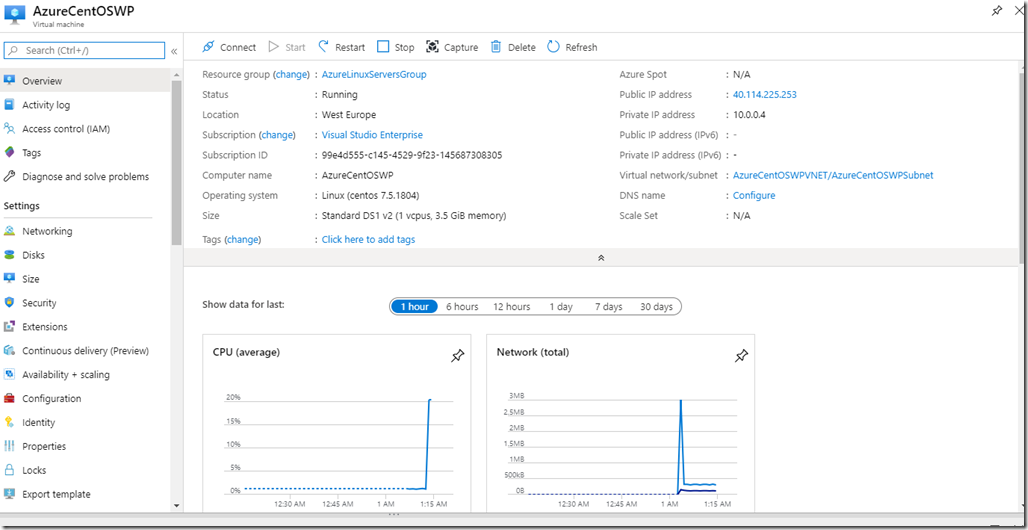The height and width of the screenshot is (530, 1028).
Task: Pin the Network (total) chart
Action: (741, 356)
